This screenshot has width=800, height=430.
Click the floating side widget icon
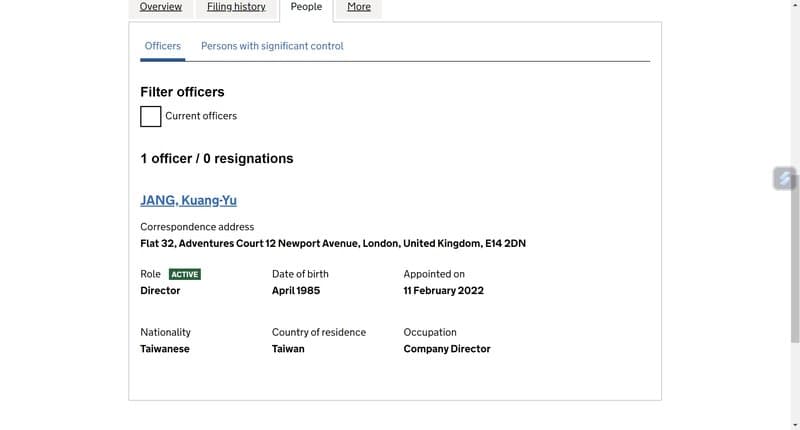784,179
